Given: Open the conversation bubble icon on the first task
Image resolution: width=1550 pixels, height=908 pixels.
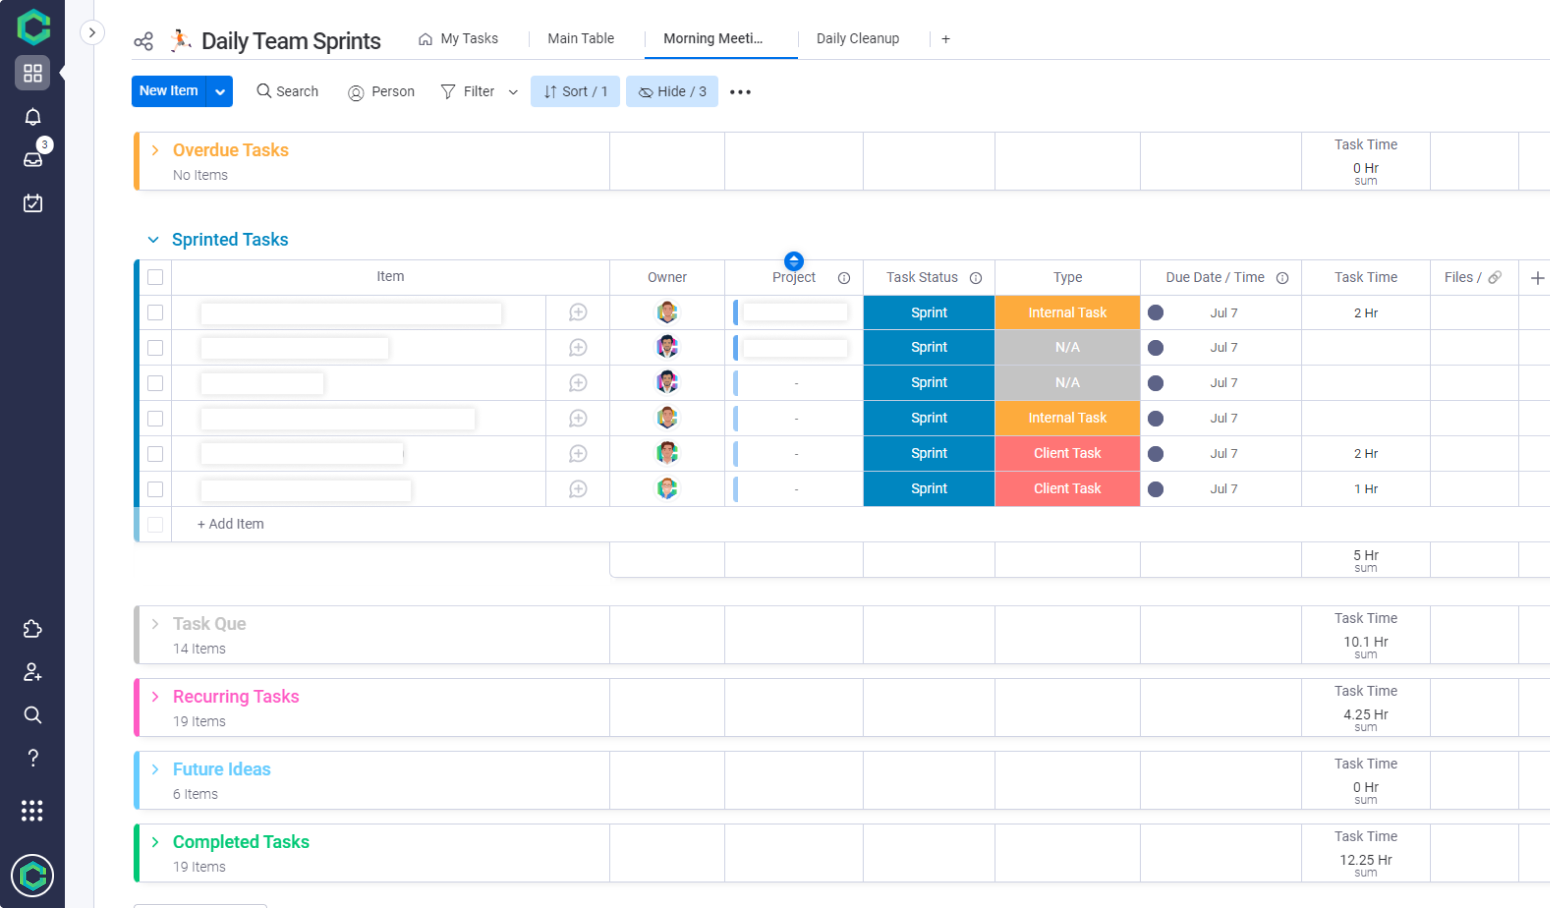Looking at the screenshot, I should [x=578, y=312].
